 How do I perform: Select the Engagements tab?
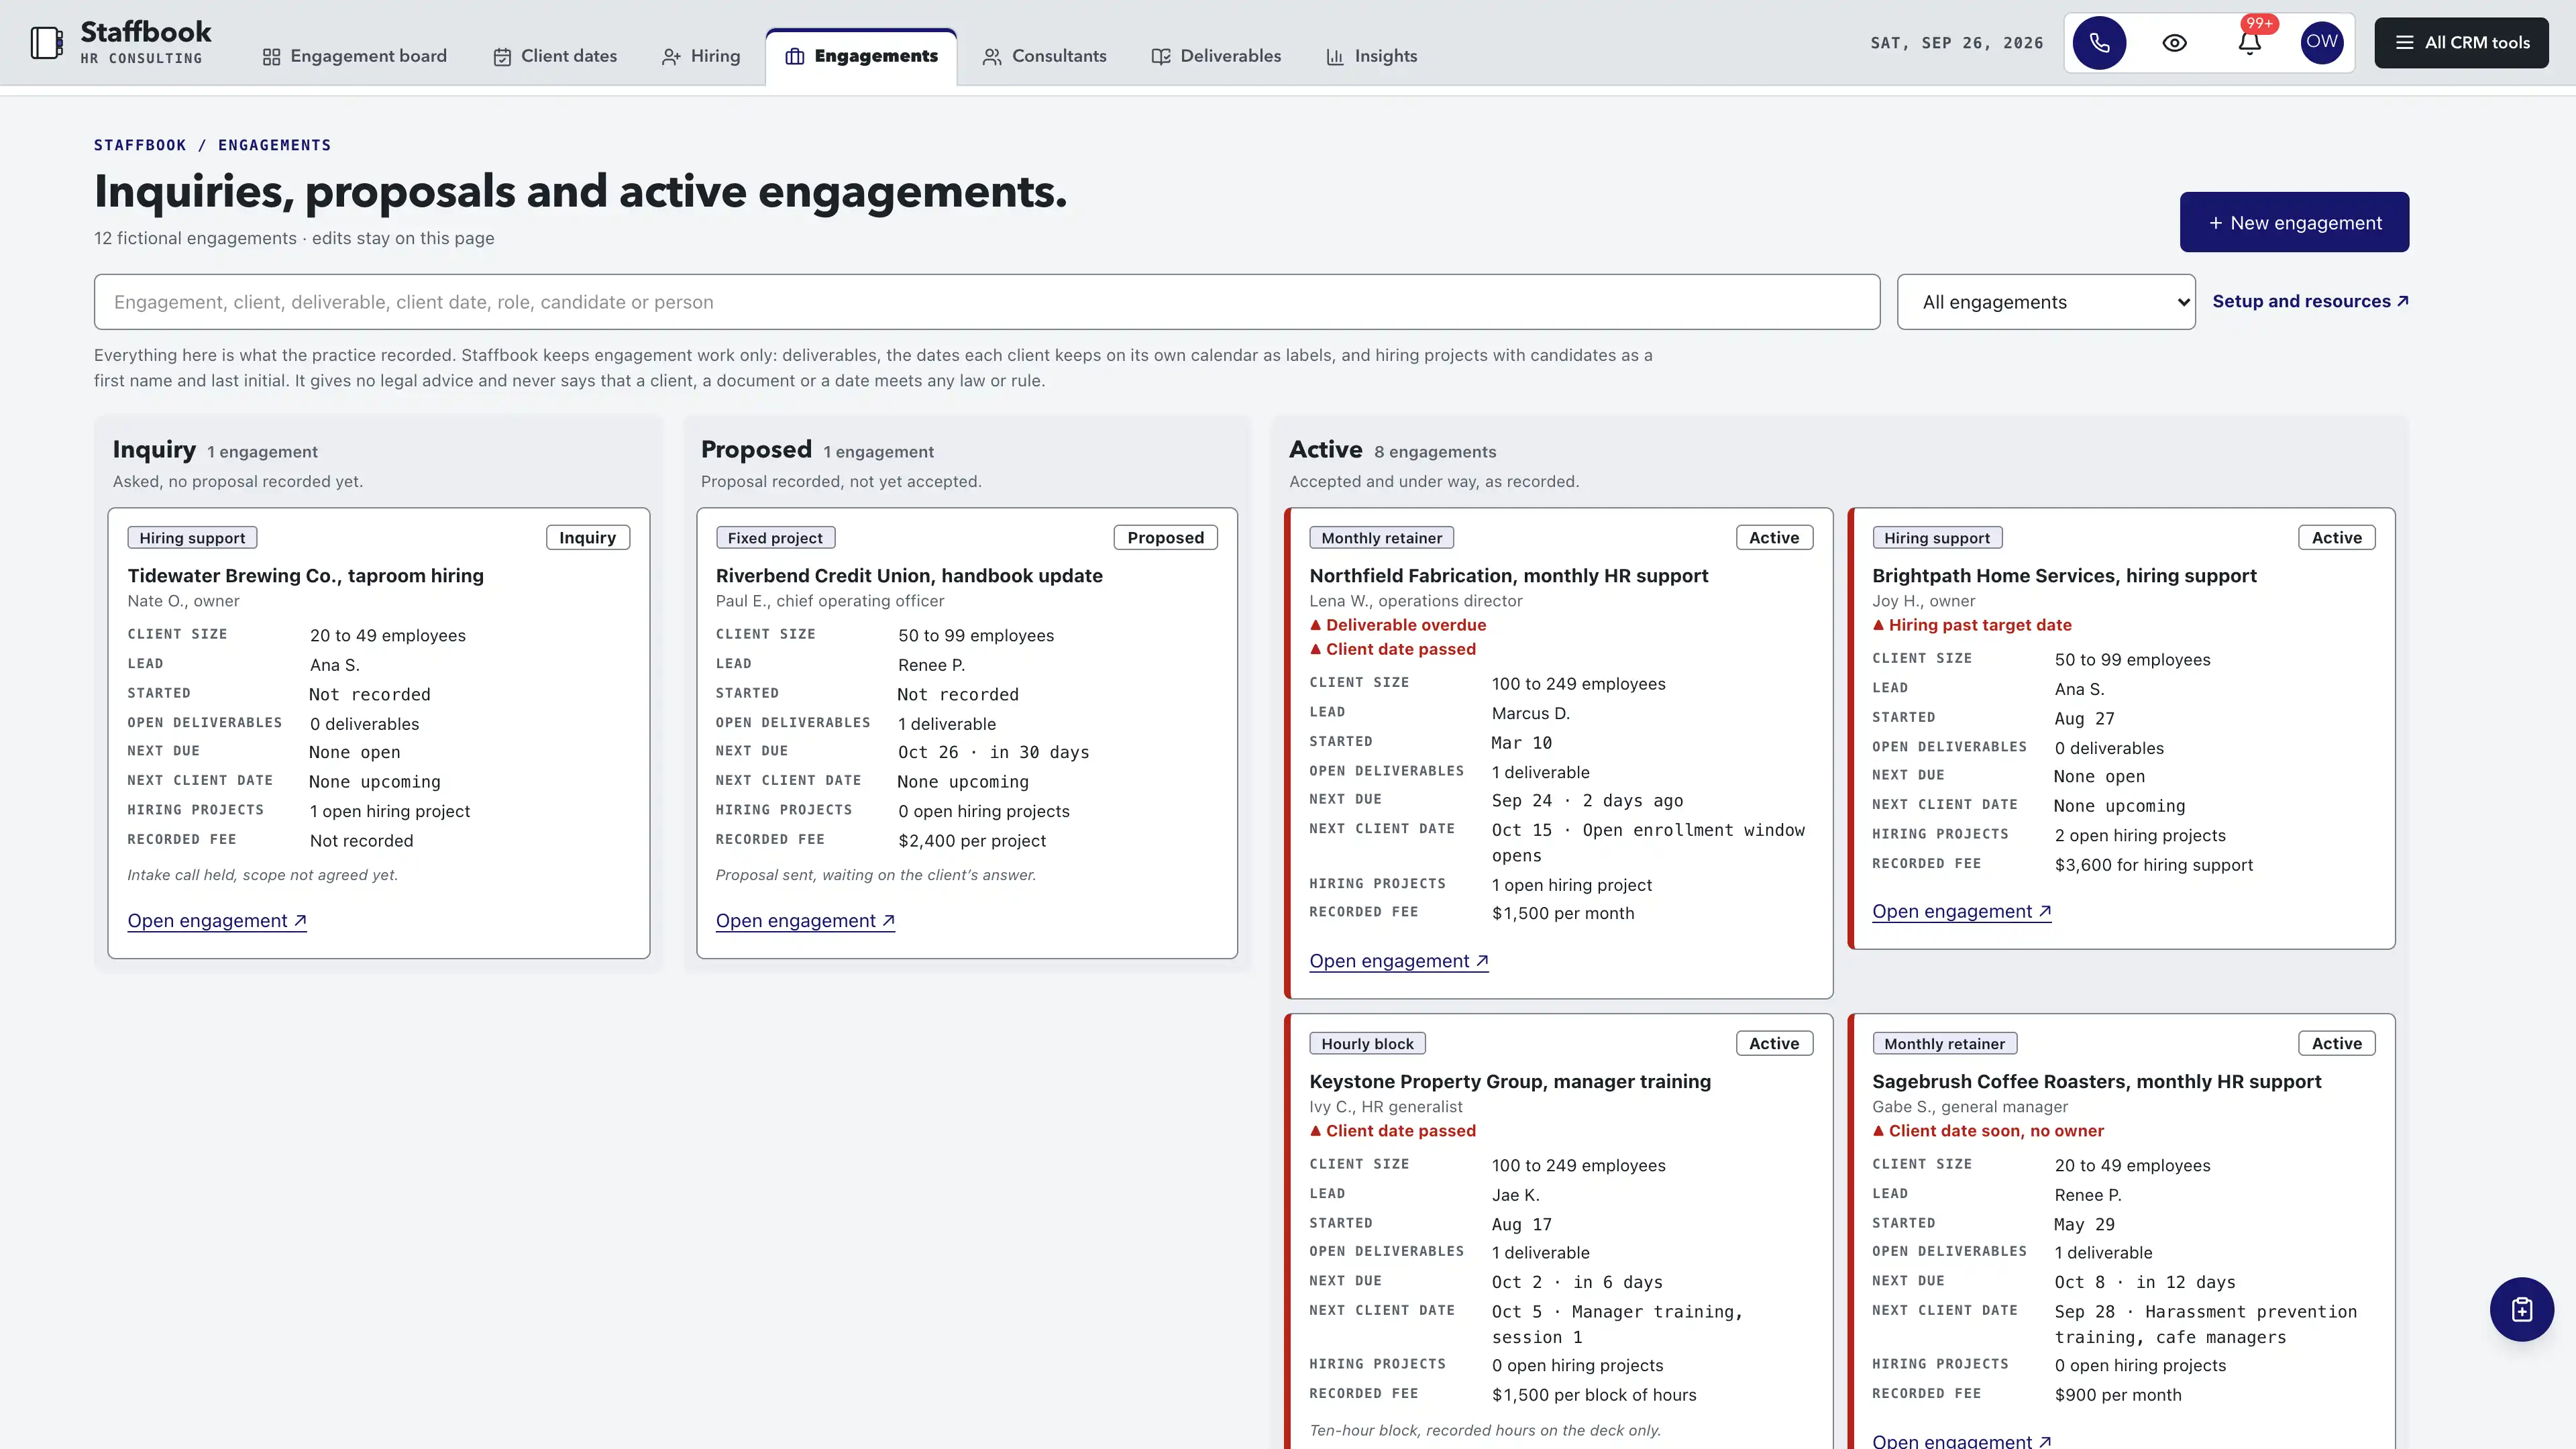(x=861, y=57)
